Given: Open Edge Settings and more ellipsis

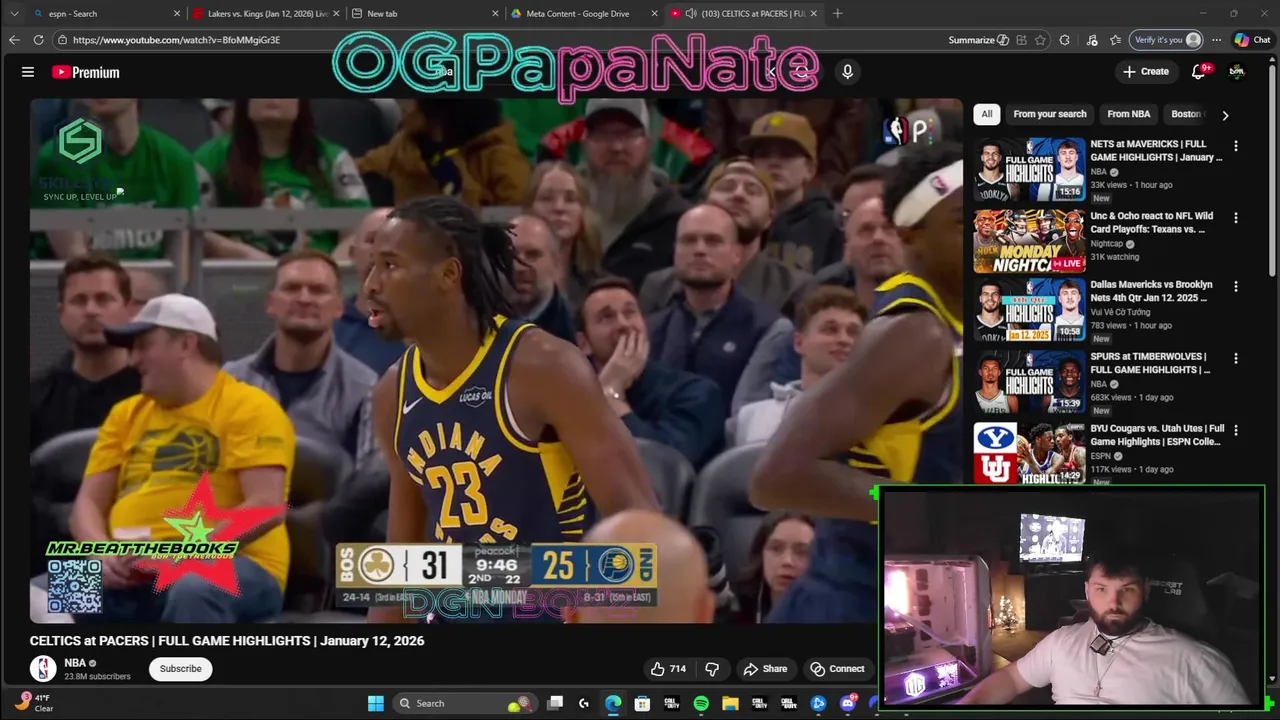Looking at the screenshot, I should [x=1216, y=40].
